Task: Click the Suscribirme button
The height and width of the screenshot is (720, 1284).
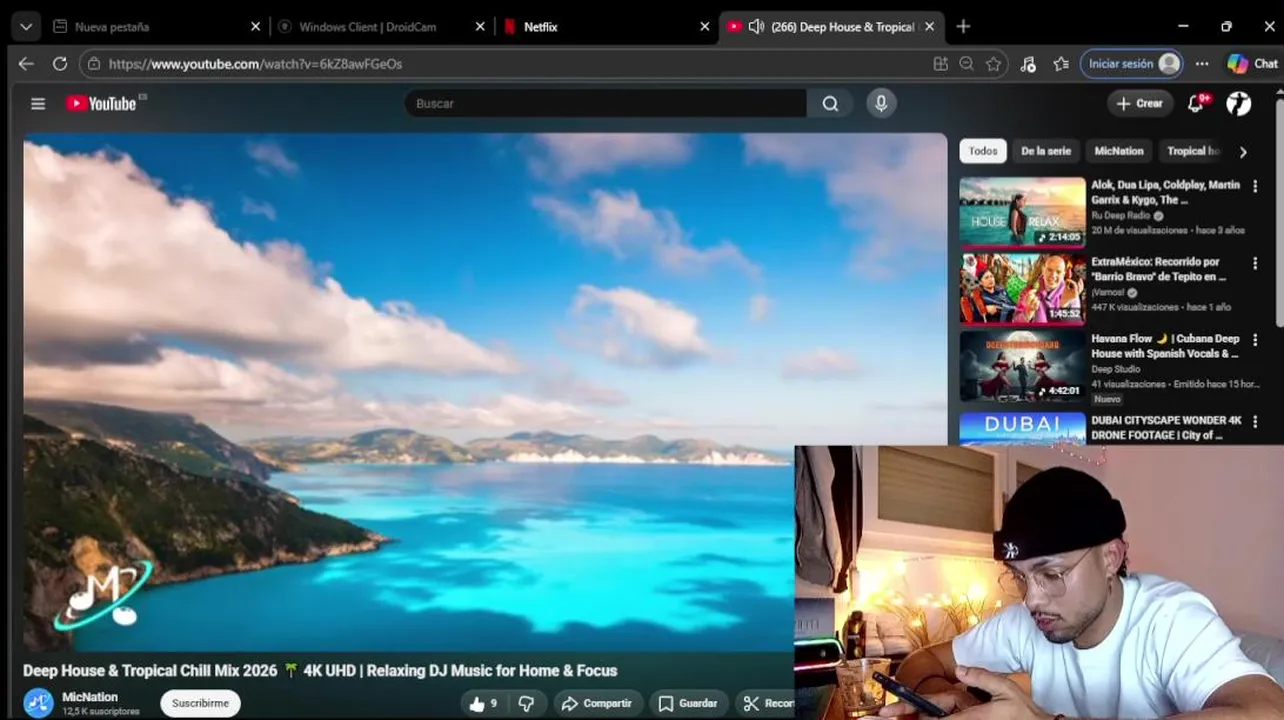Action: [x=201, y=703]
